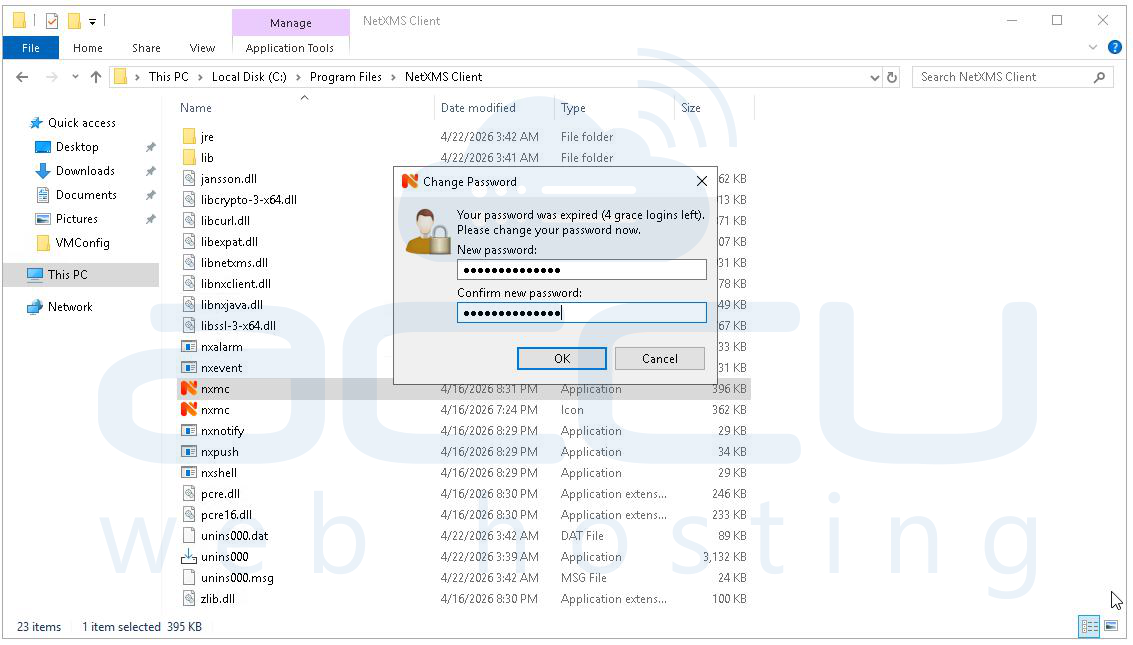
Task: Select libcurl.dll file icon
Action: tap(189, 220)
